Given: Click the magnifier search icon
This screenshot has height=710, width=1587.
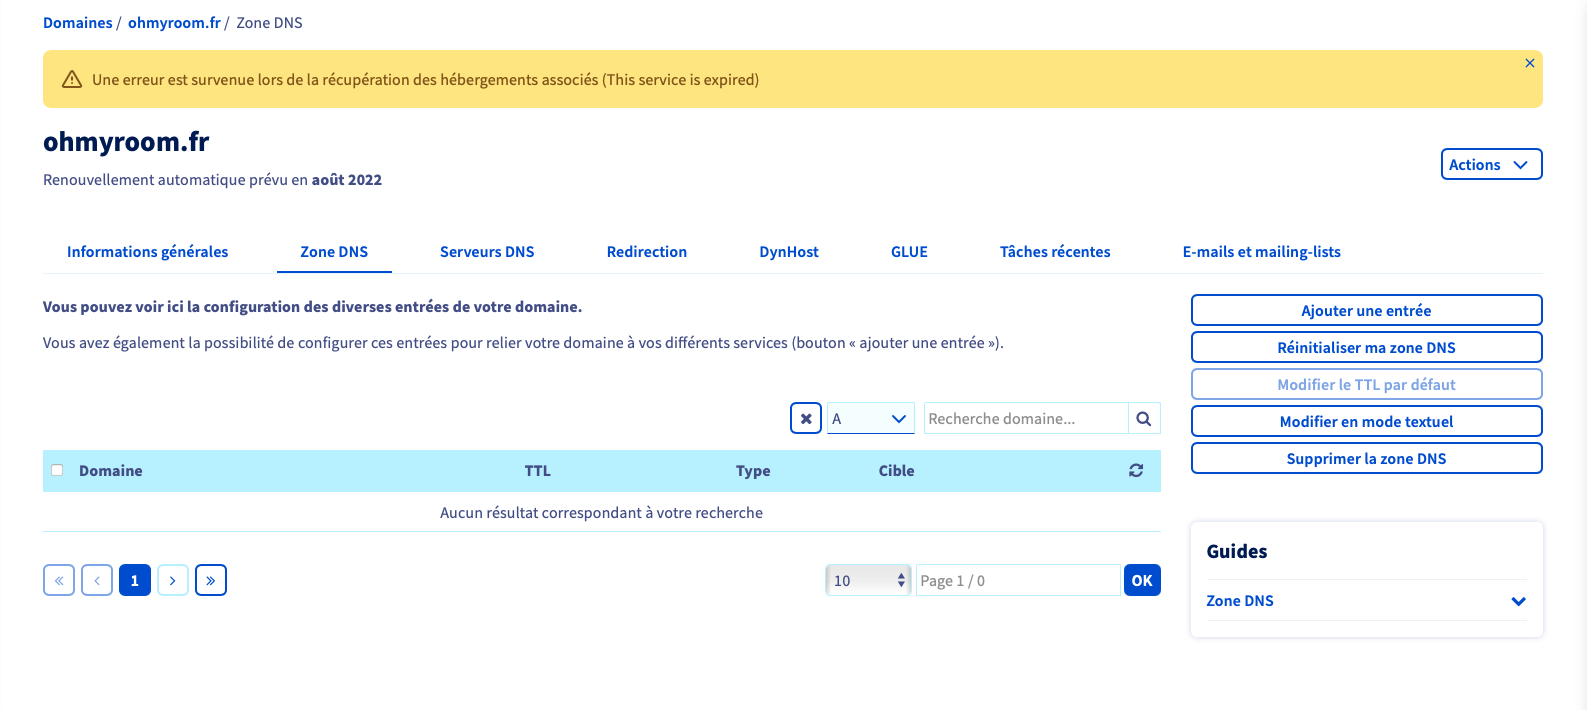Looking at the screenshot, I should click(x=1144, y=418).
